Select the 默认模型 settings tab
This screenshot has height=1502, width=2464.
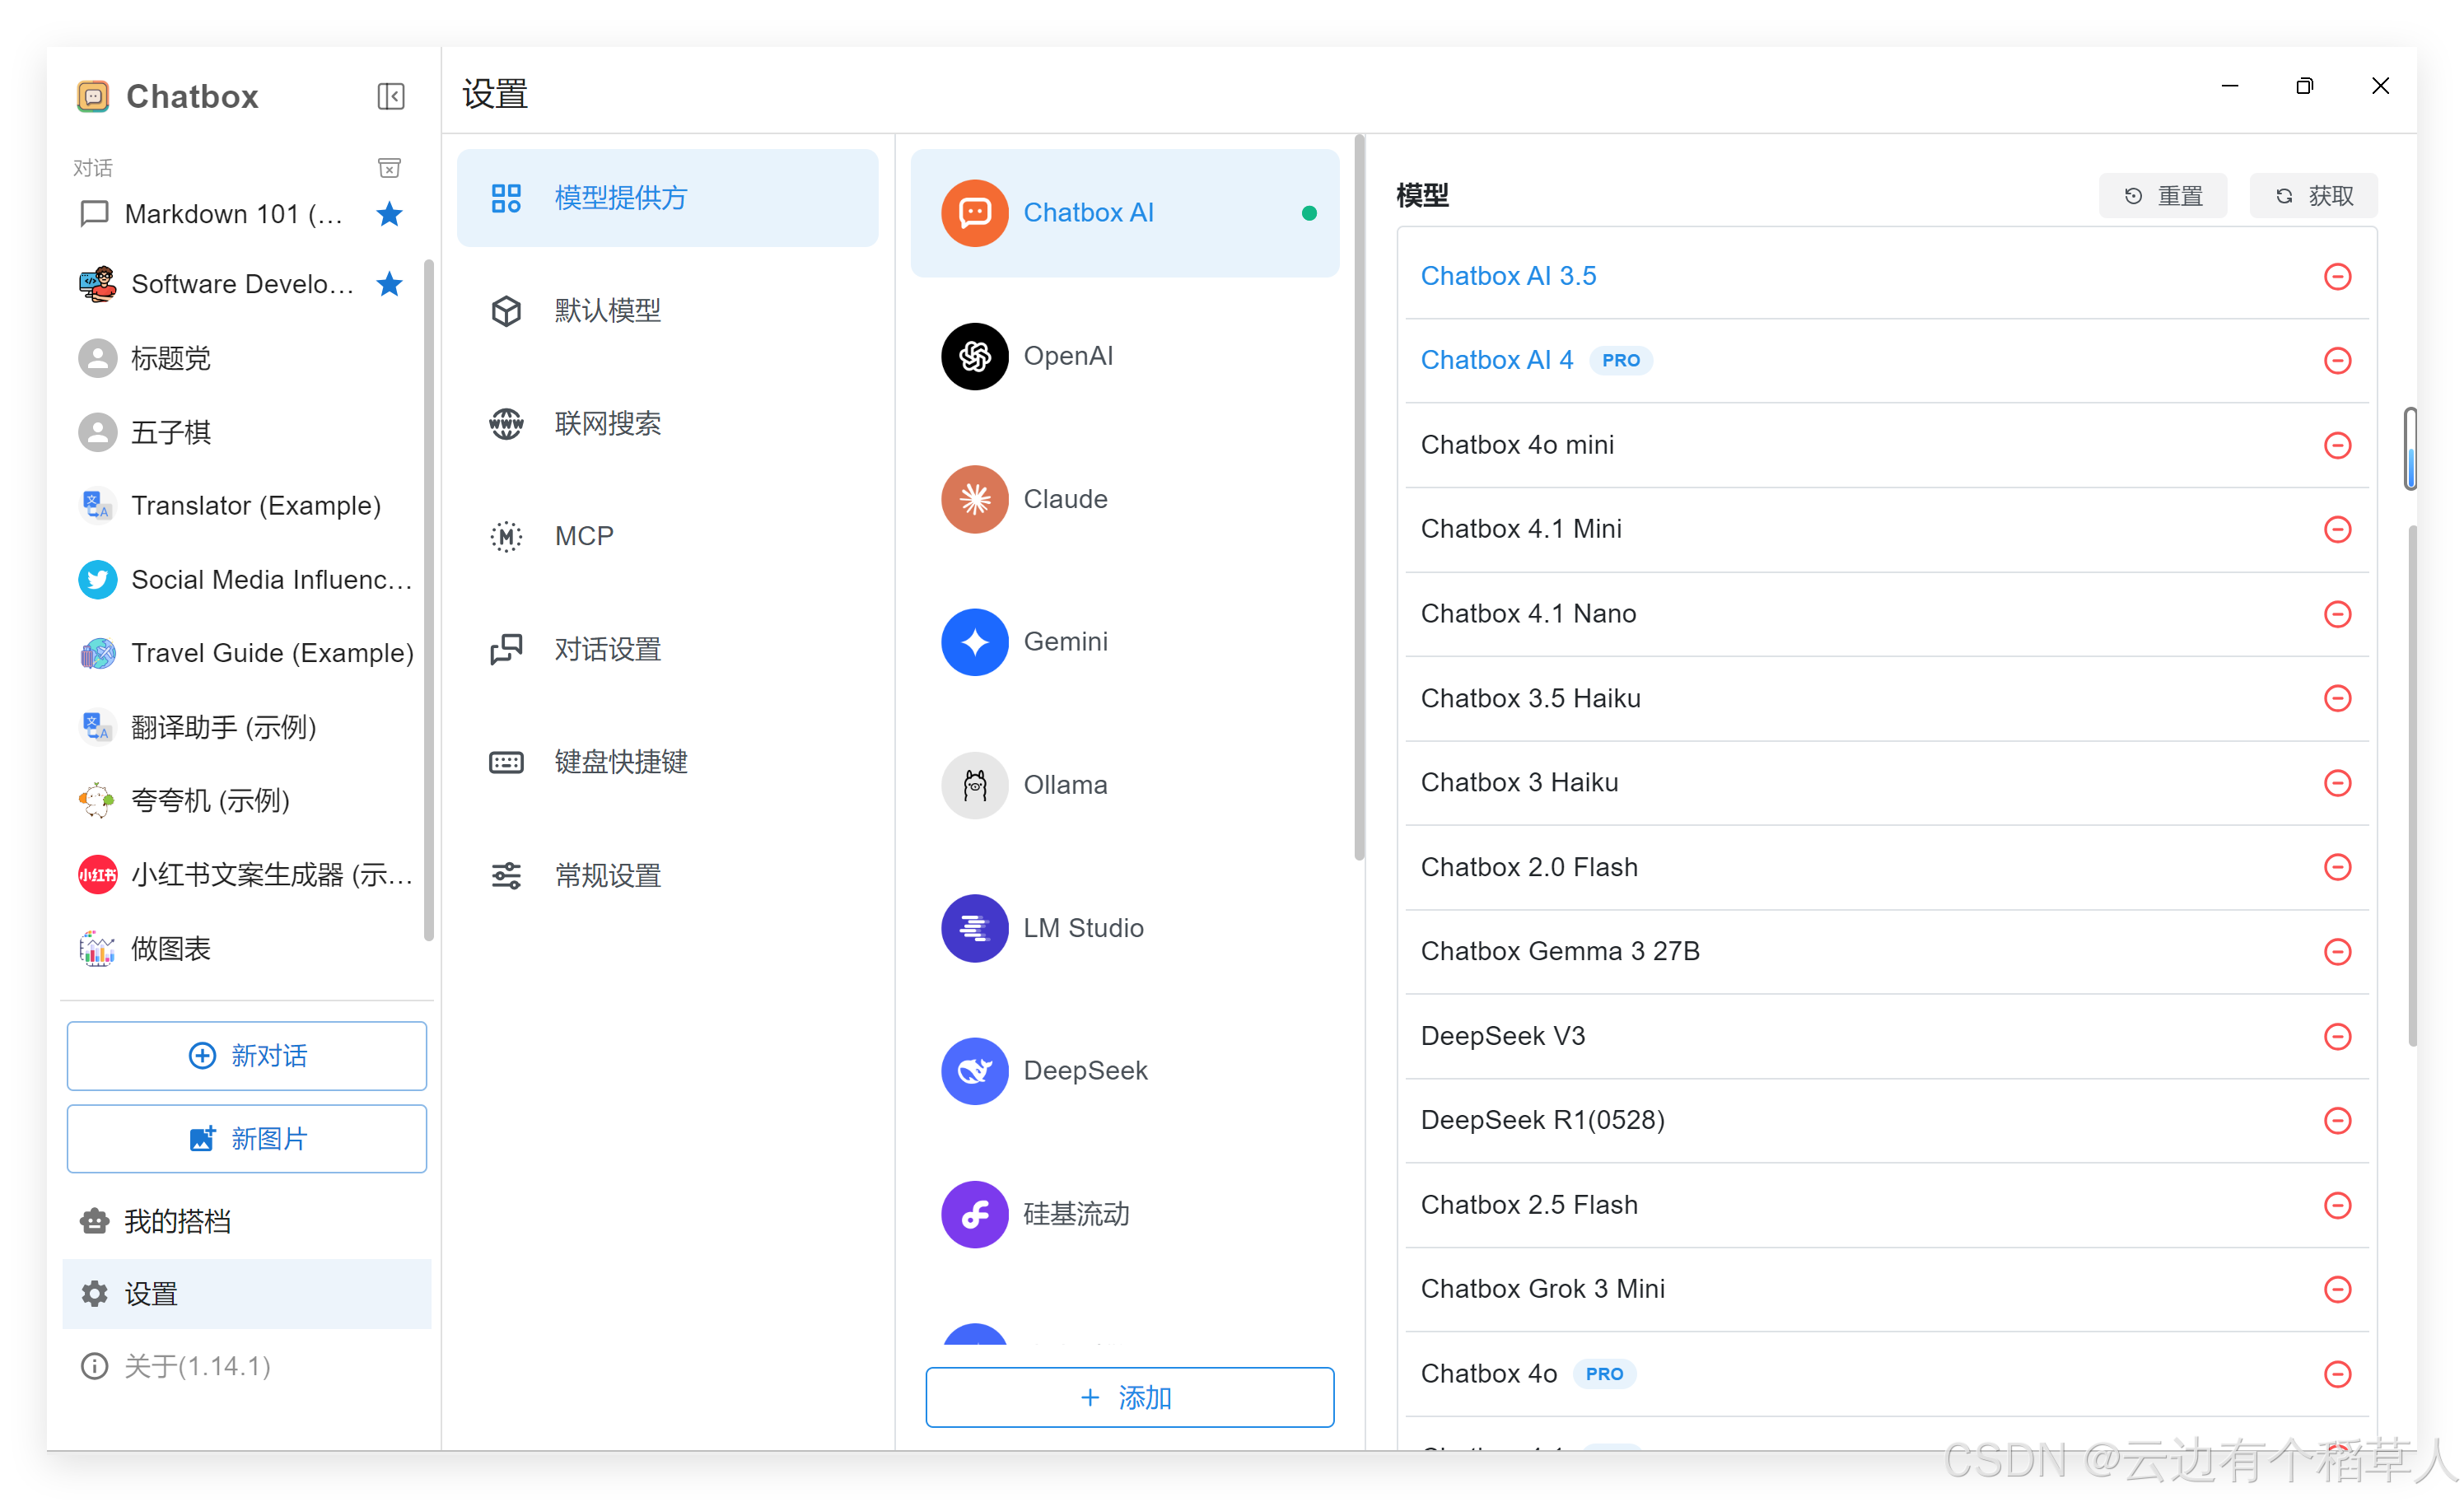667,310
